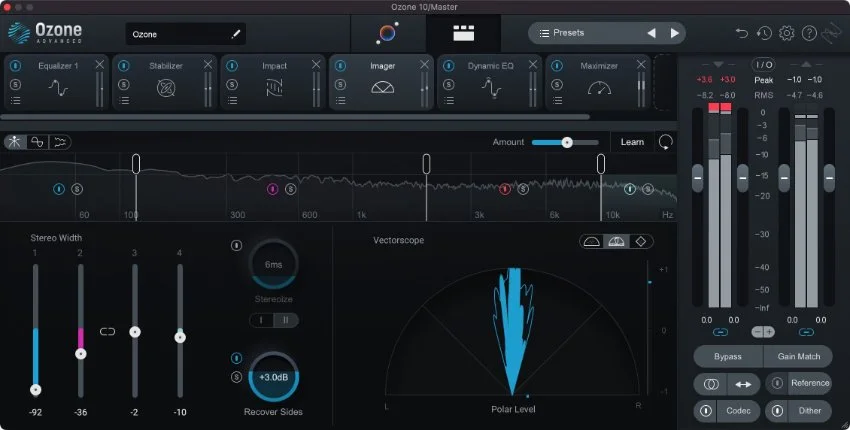This screenshot has height=430, width=850.
Task: Enable the Reference power toggle
Action: [777, 383]
